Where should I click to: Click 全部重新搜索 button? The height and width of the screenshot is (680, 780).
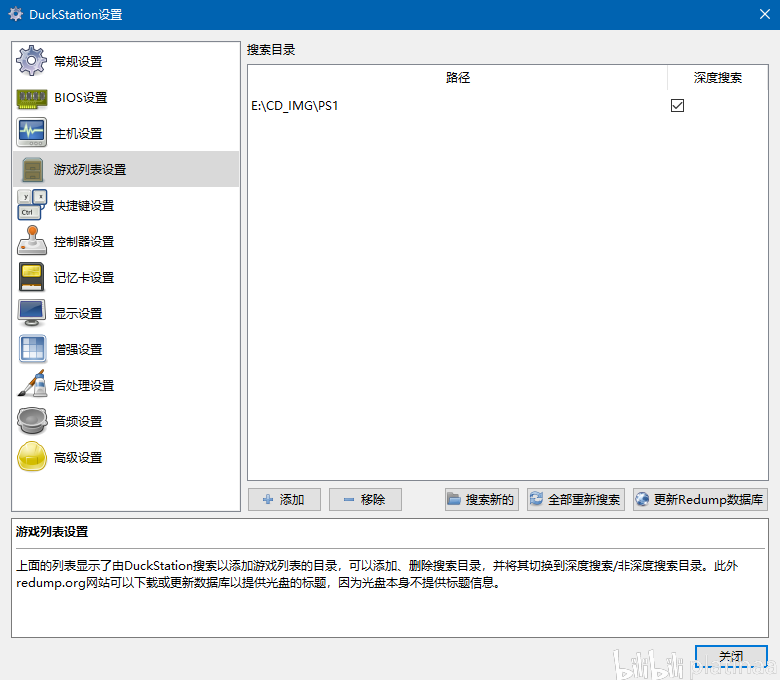pos(576,499)
